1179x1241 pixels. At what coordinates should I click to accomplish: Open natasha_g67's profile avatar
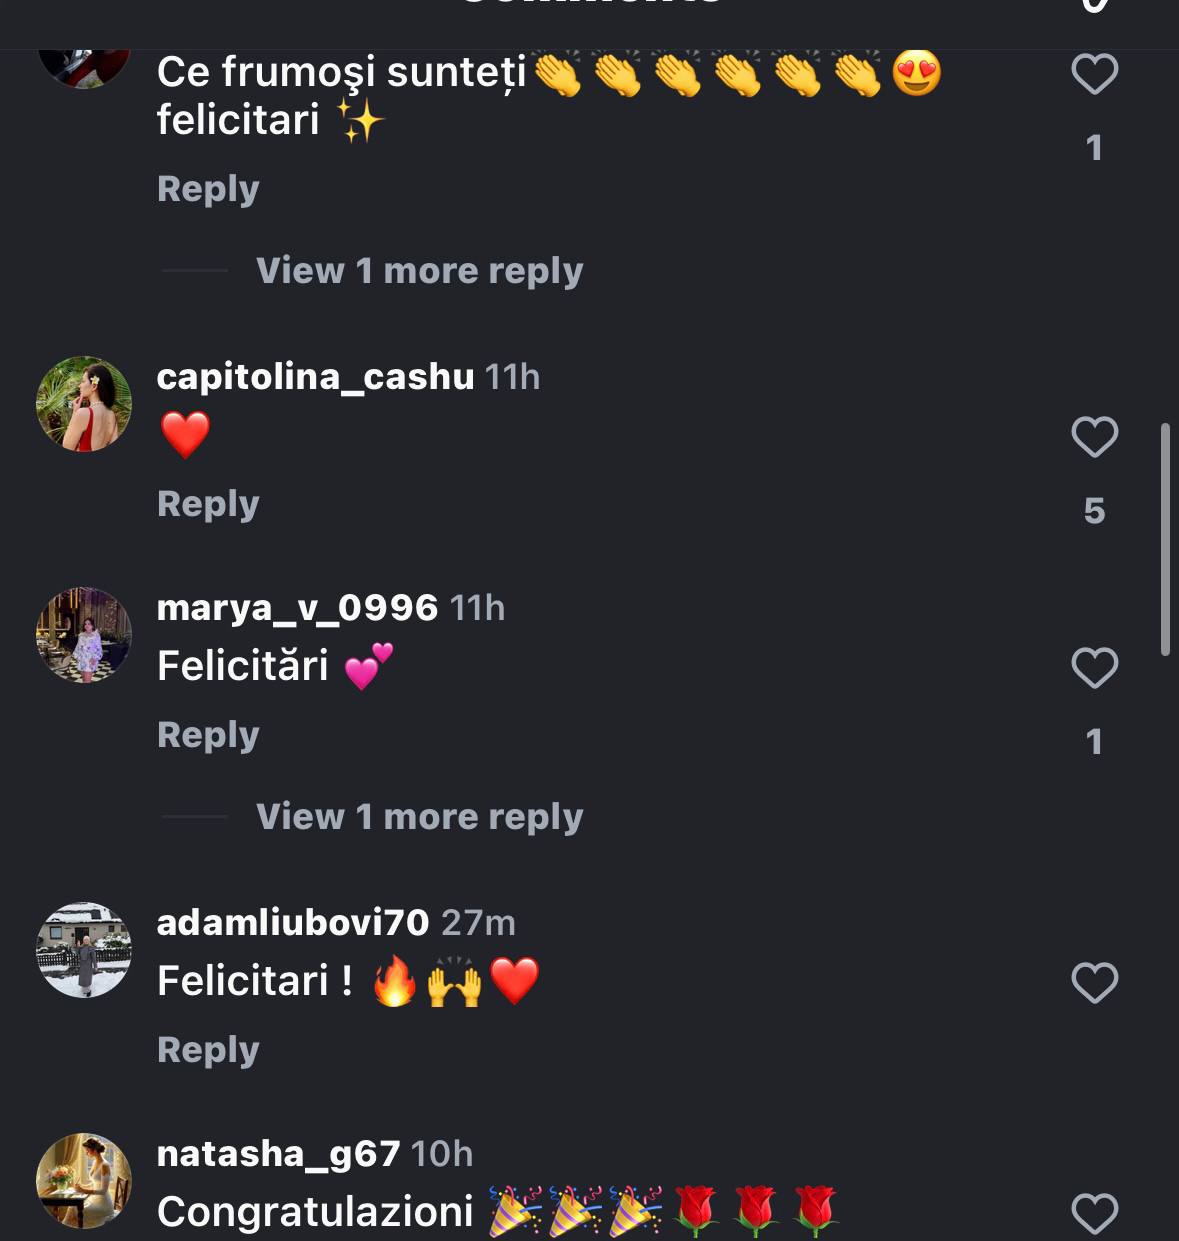click(84, 1181)
